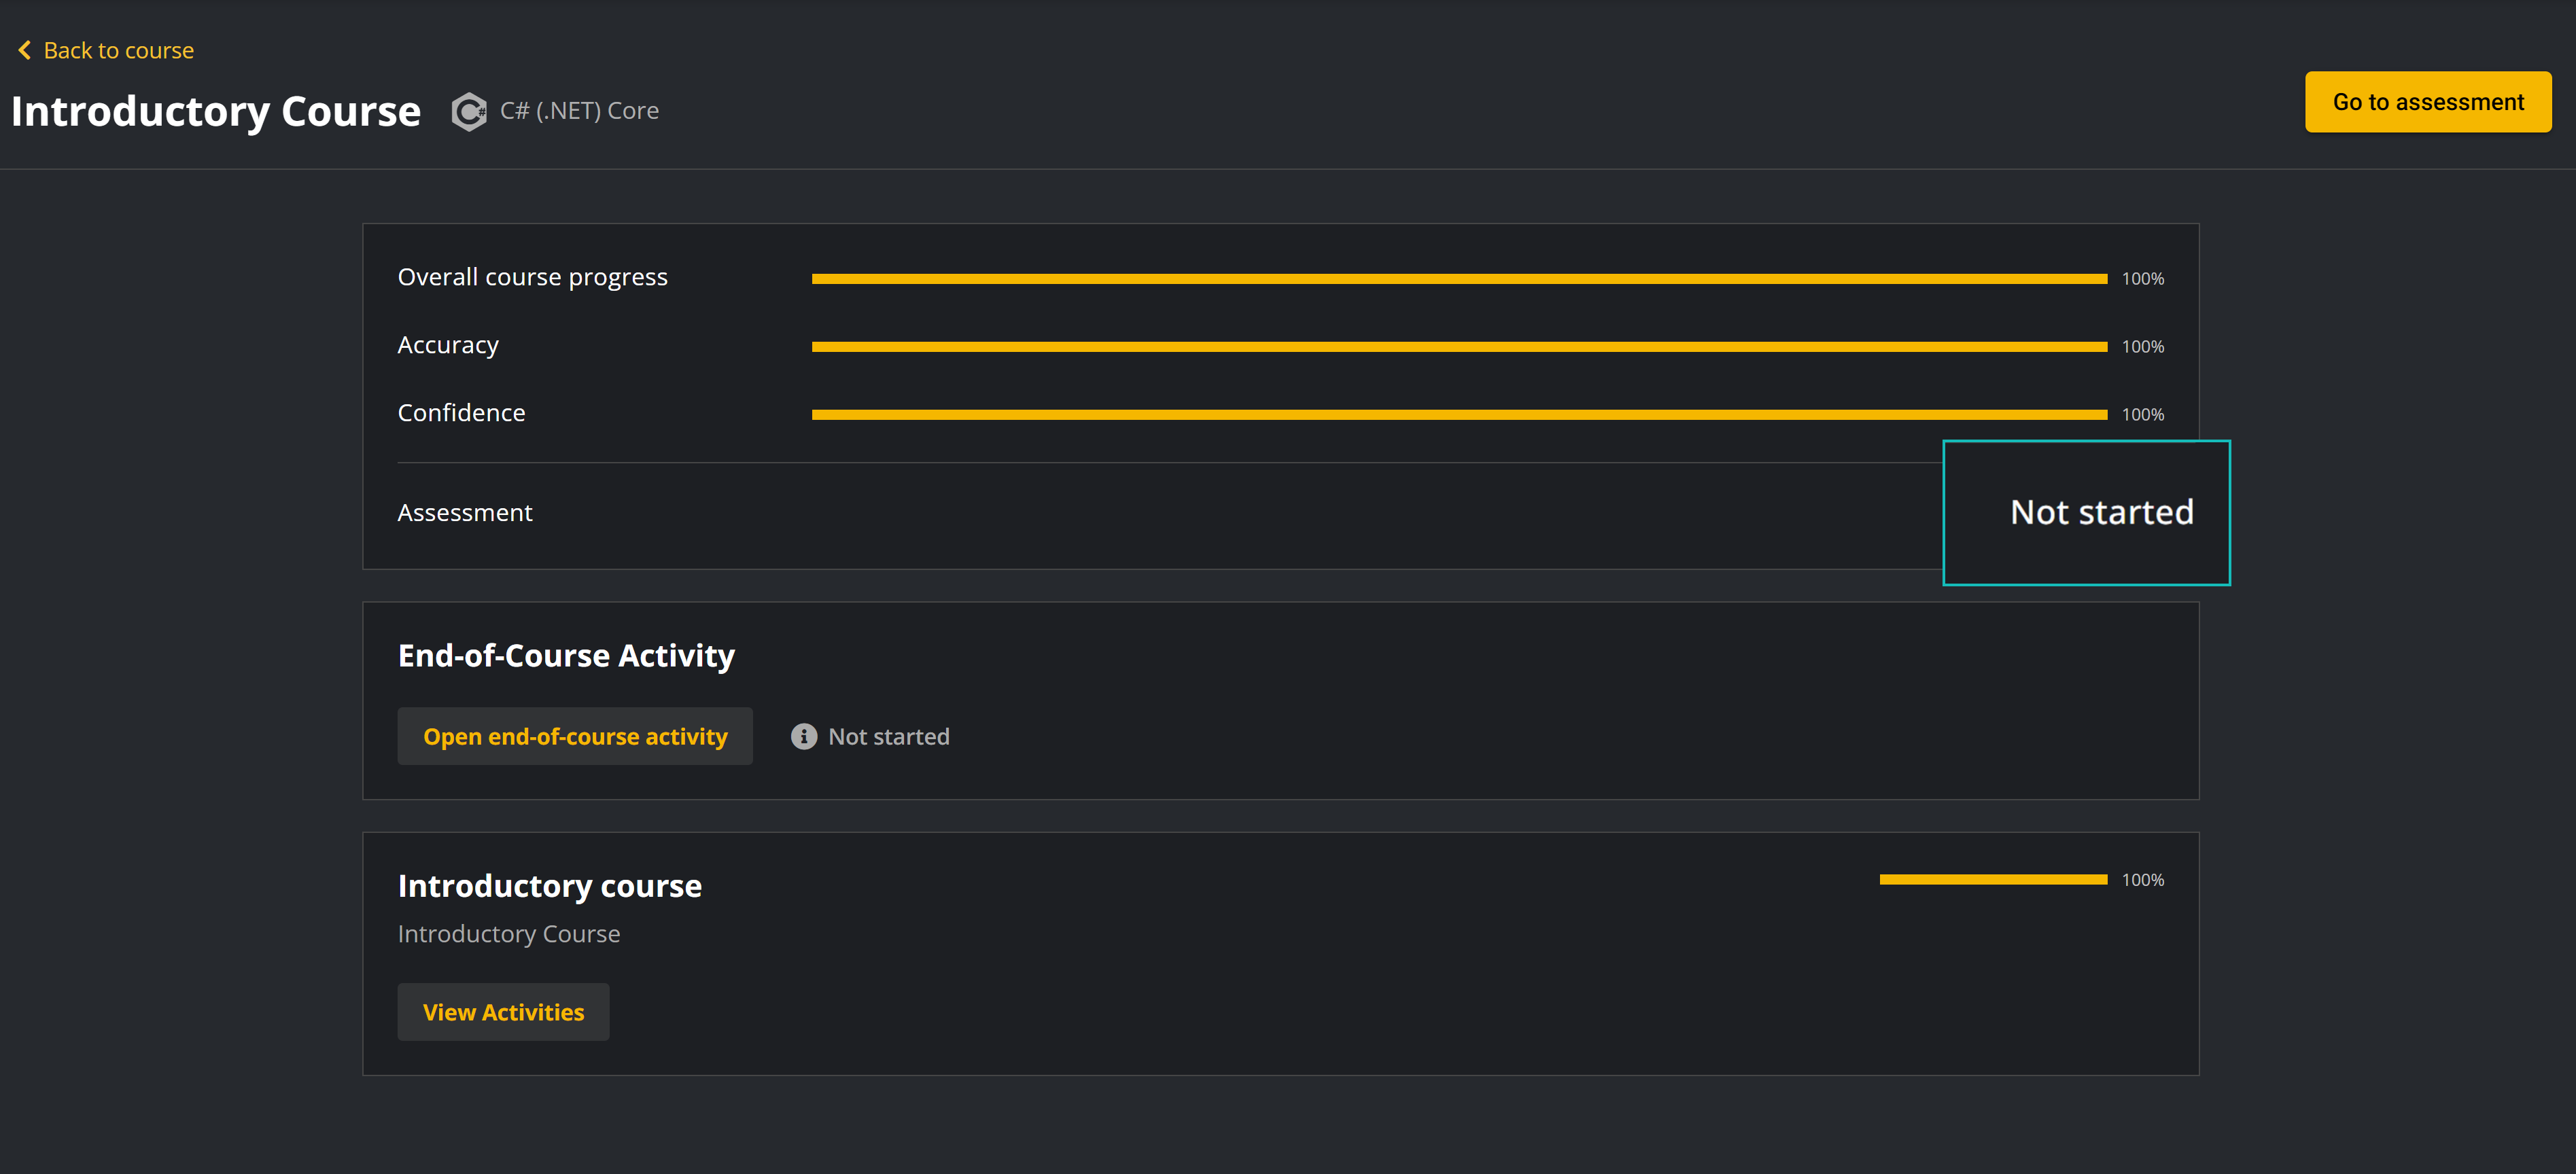Open the Go to assessment button
Viewport: 2576px width, 1174px height.
click(2428, 102)
